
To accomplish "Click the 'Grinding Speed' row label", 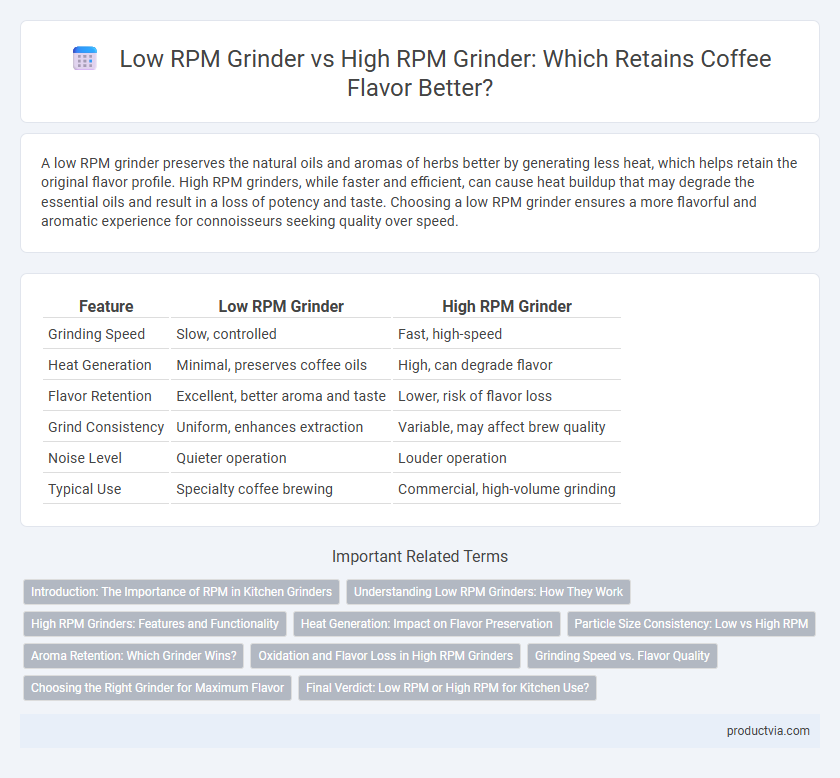I will (96, 334).
